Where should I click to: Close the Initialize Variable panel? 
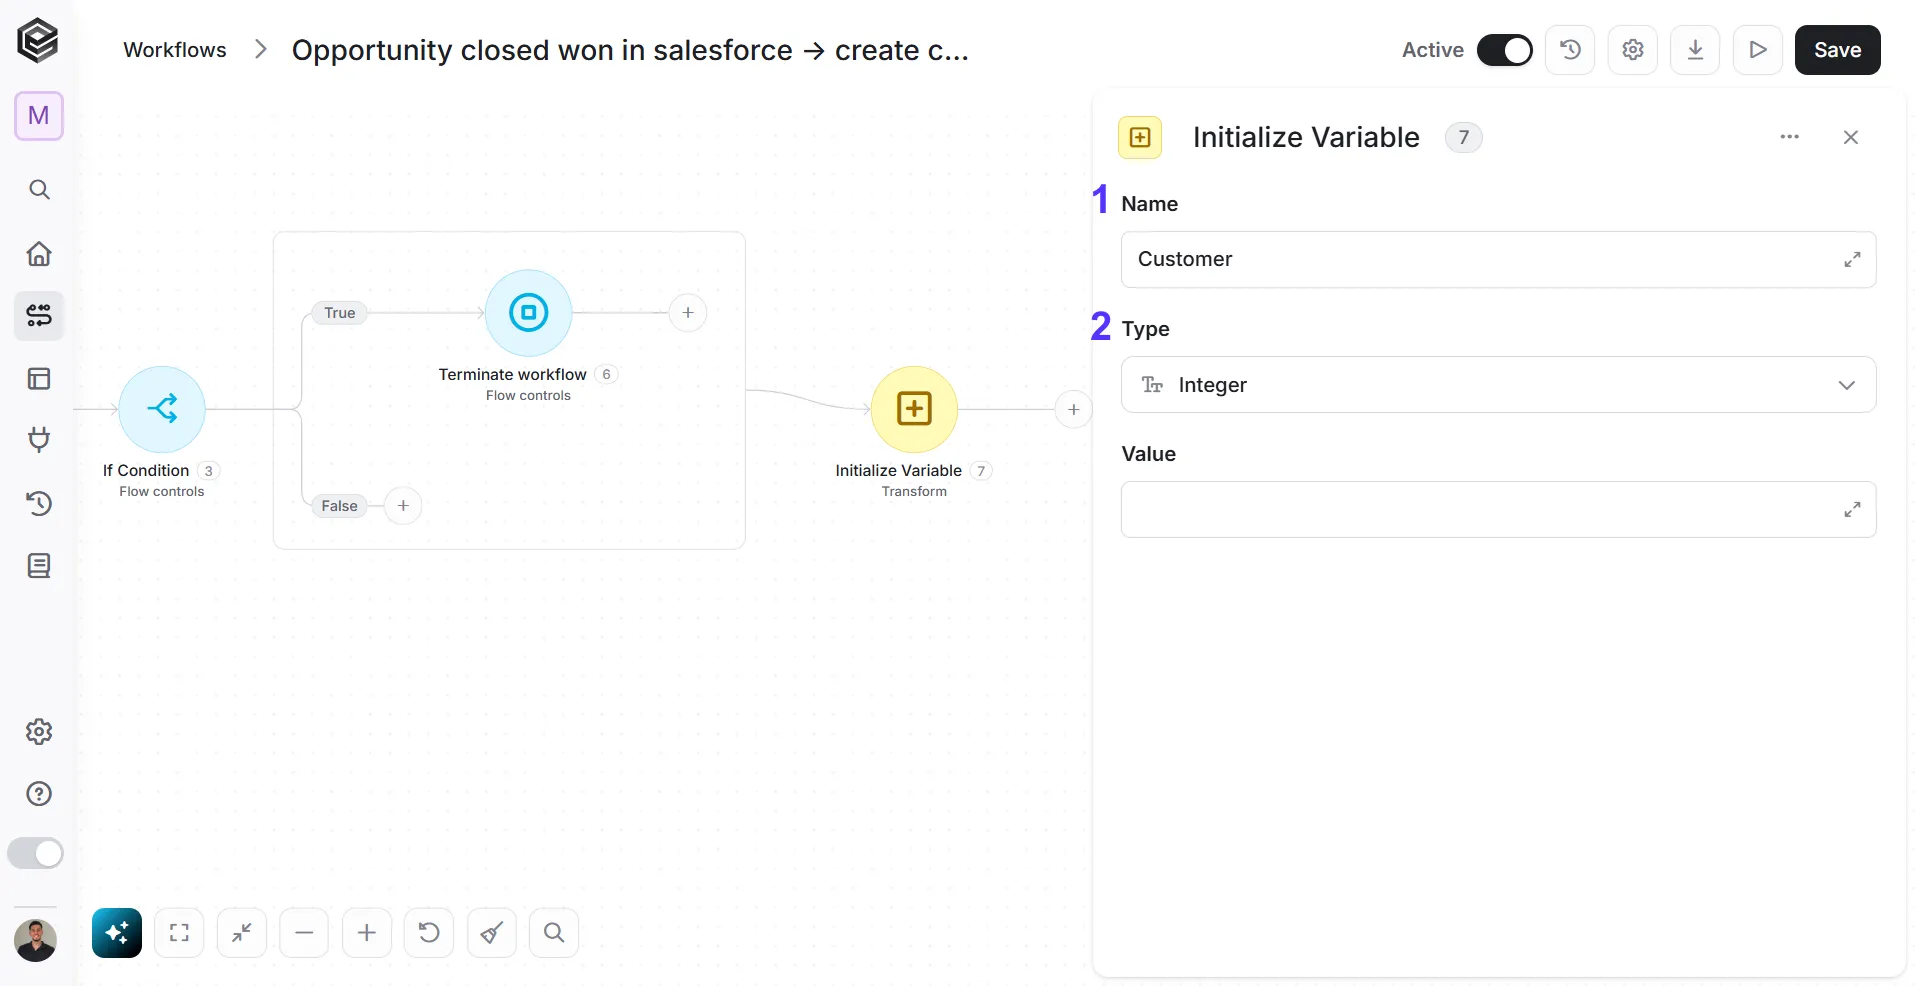coord(1851,137)
